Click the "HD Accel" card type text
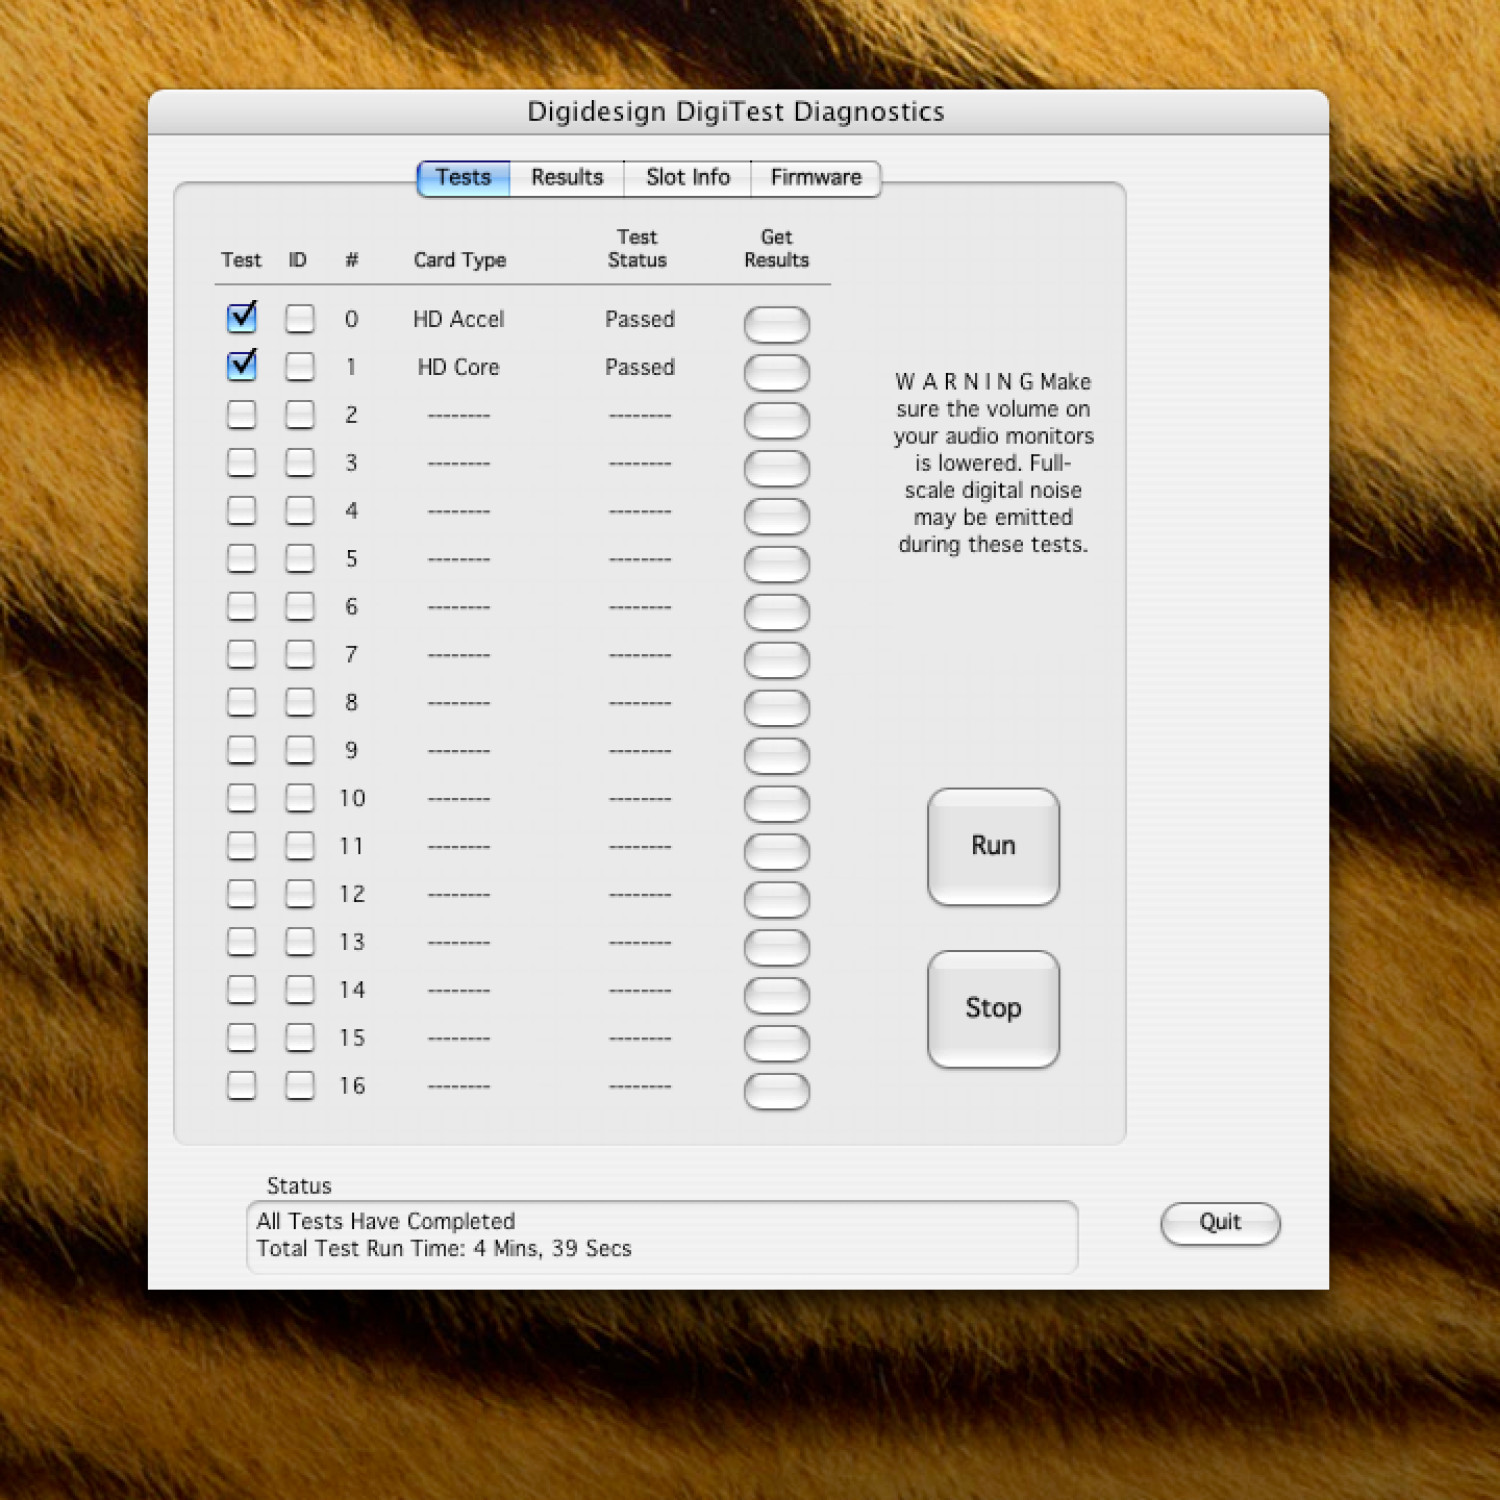This screenshot has width=1500, height=1500. [x=459, y=319]
